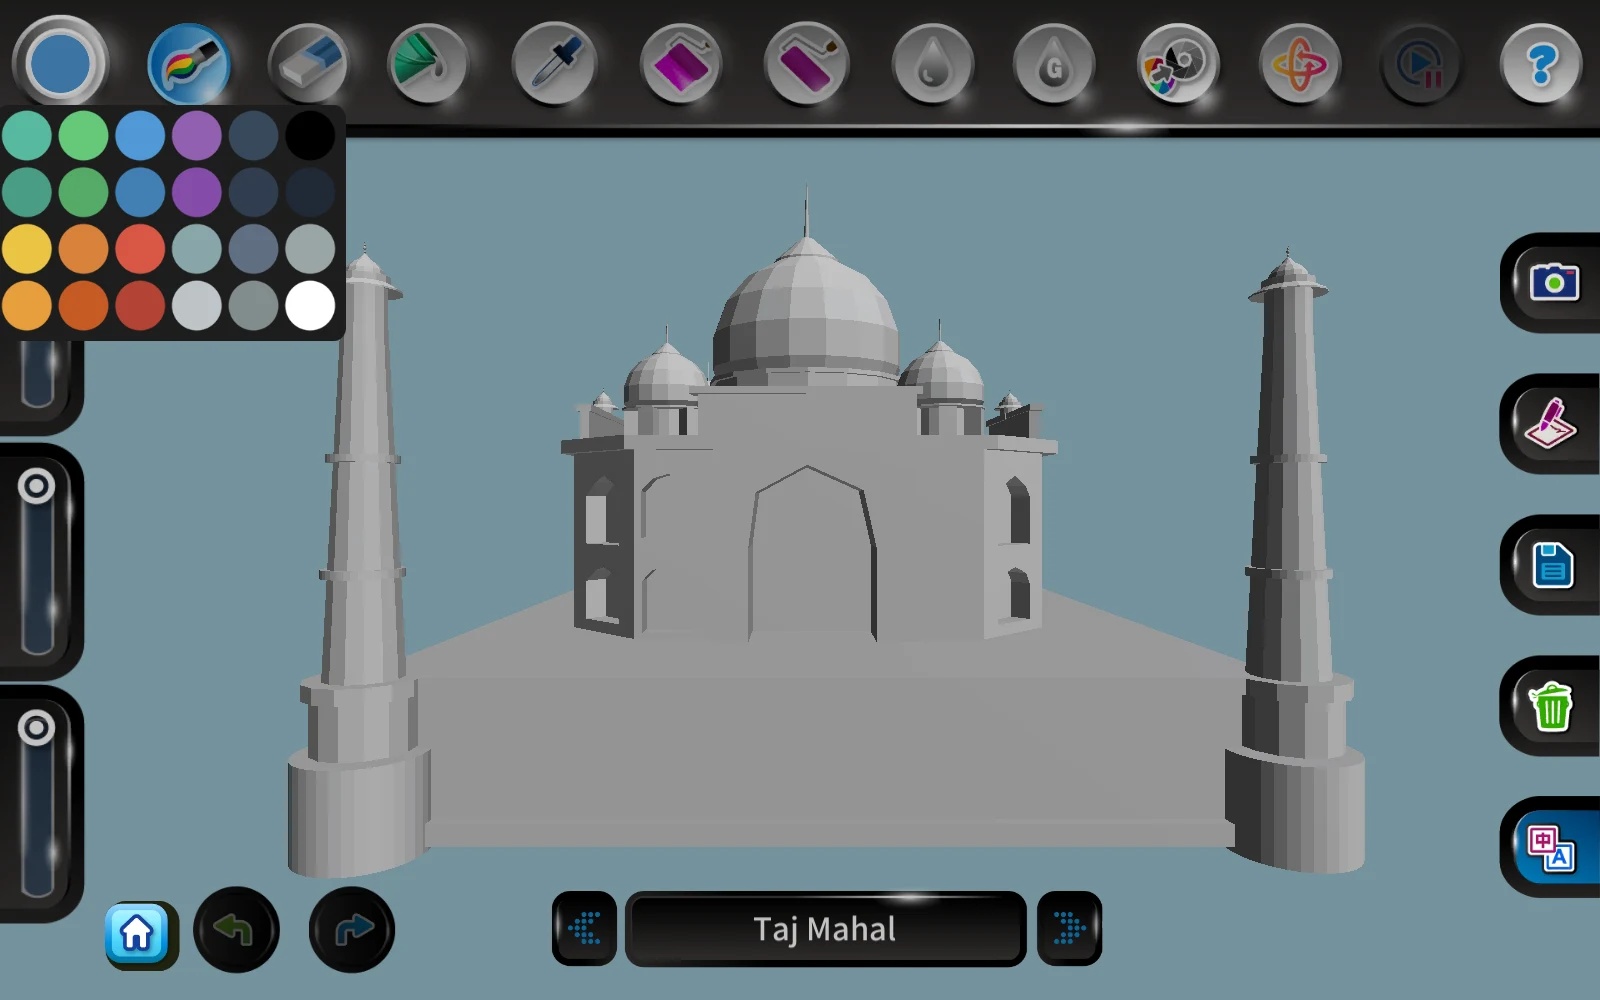Pick the top-row teal swatch at palette corner

click(27, 135)
